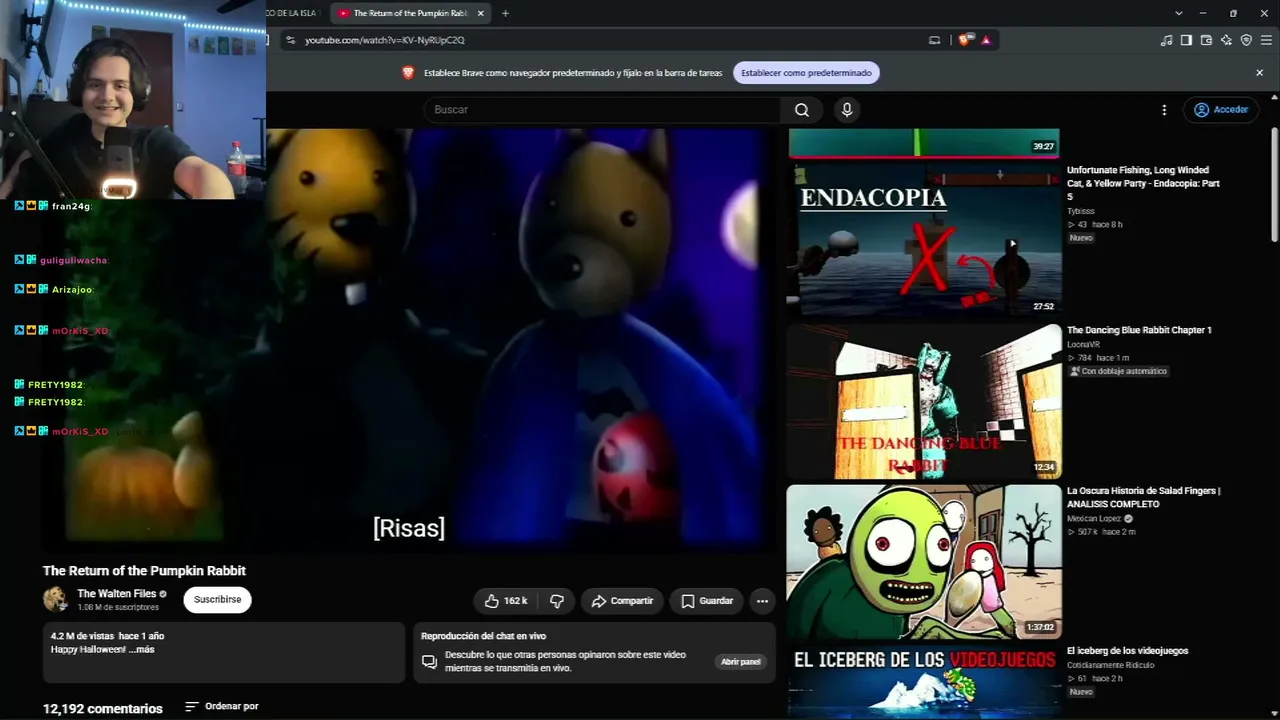Open El Iceberg de los Videojuegos thumbnail

pos(923,682)
